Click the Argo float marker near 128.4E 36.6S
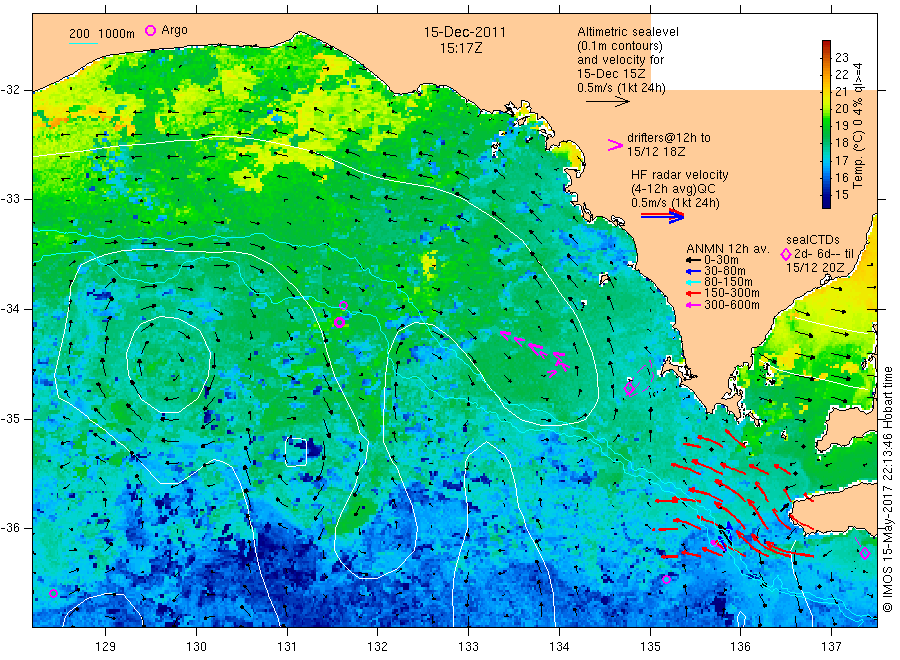This screenshot has width=900, height=660. tap(53, 593)
